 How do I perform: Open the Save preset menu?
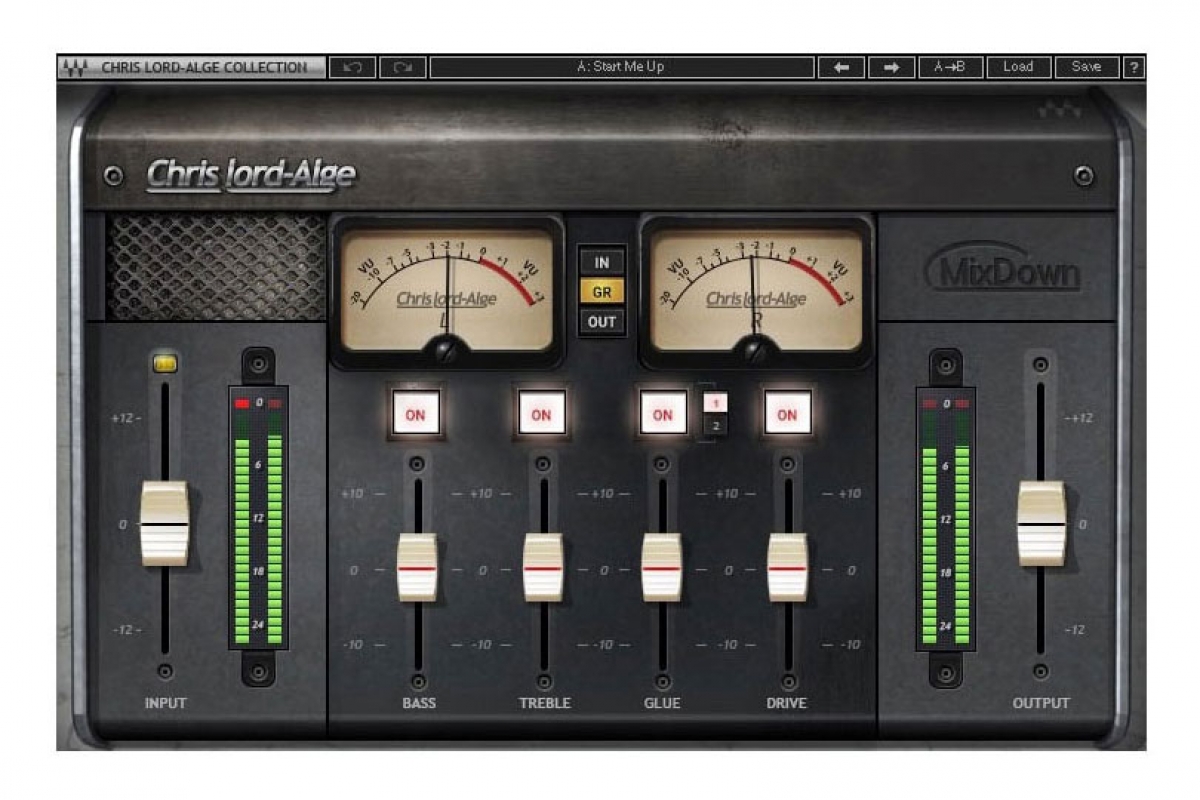coord(1087,67)
